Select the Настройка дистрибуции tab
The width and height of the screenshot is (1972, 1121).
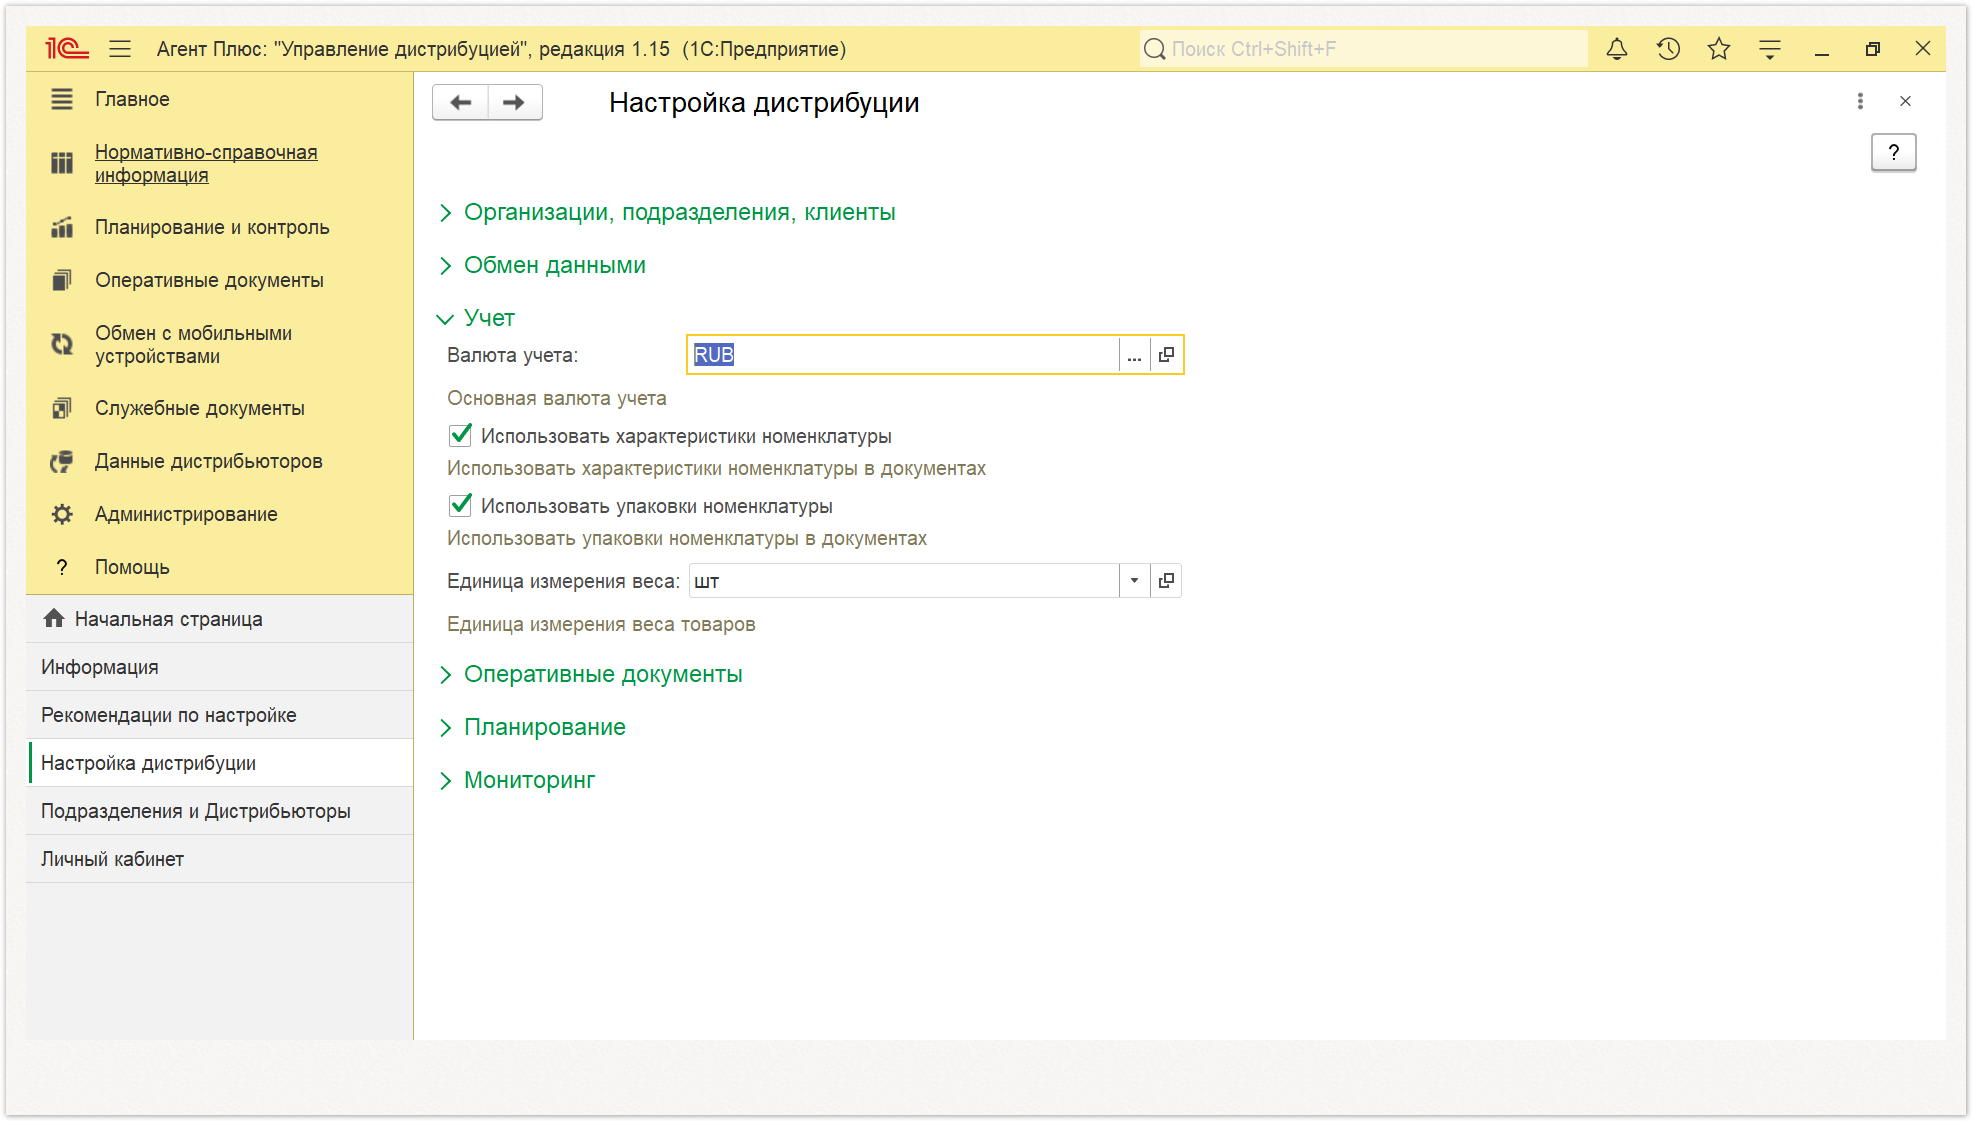220,763
